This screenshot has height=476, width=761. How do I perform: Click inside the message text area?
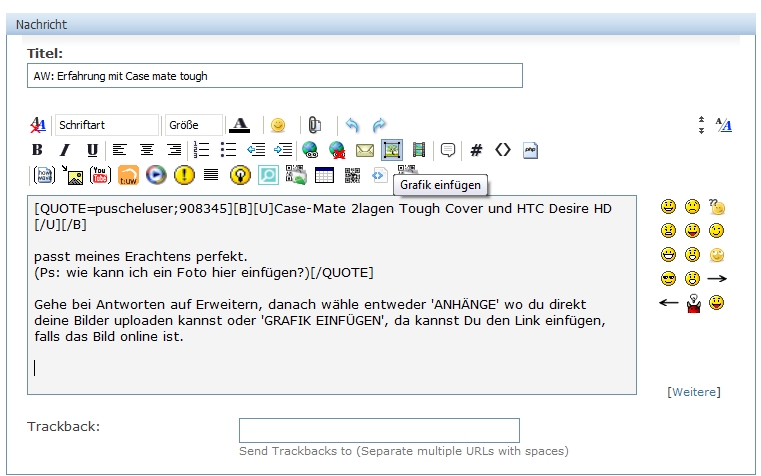tap(332, 295)
